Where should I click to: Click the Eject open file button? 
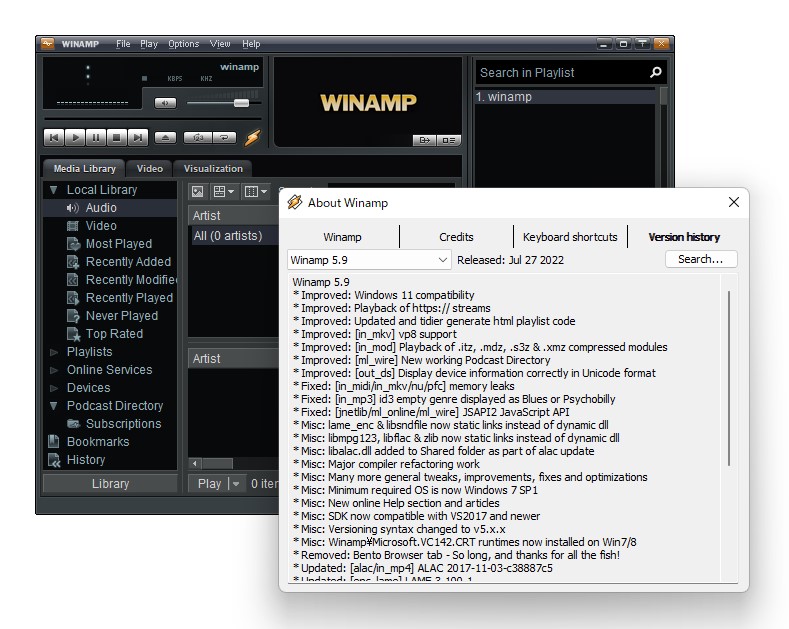[x=165, y=137]
